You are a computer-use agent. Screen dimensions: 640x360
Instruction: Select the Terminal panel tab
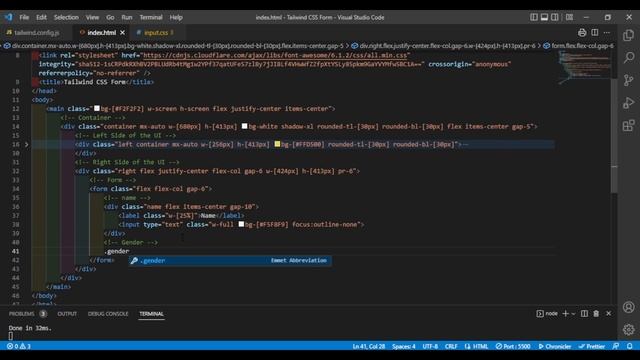151,314
